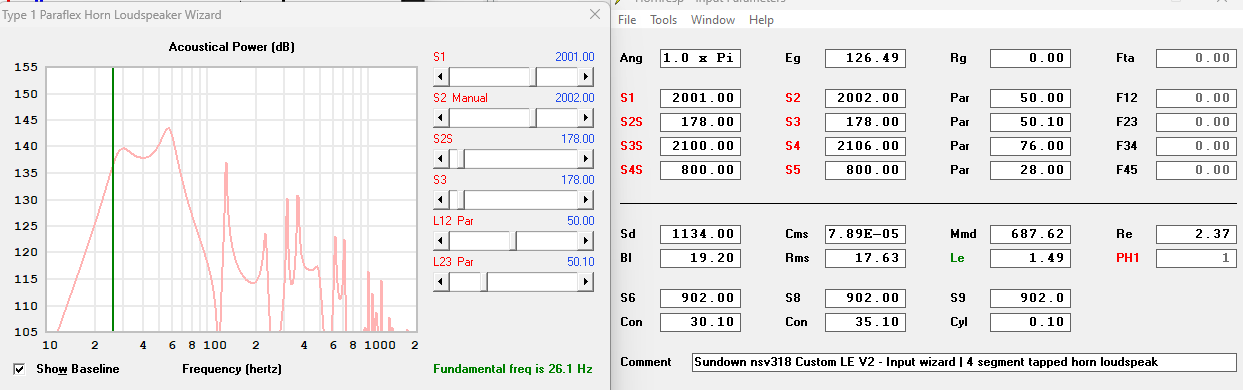Click the S1 input field showing 2001.00
Image resolution: width=1243 pixels, height=390 pixels.
pos(700,98)
